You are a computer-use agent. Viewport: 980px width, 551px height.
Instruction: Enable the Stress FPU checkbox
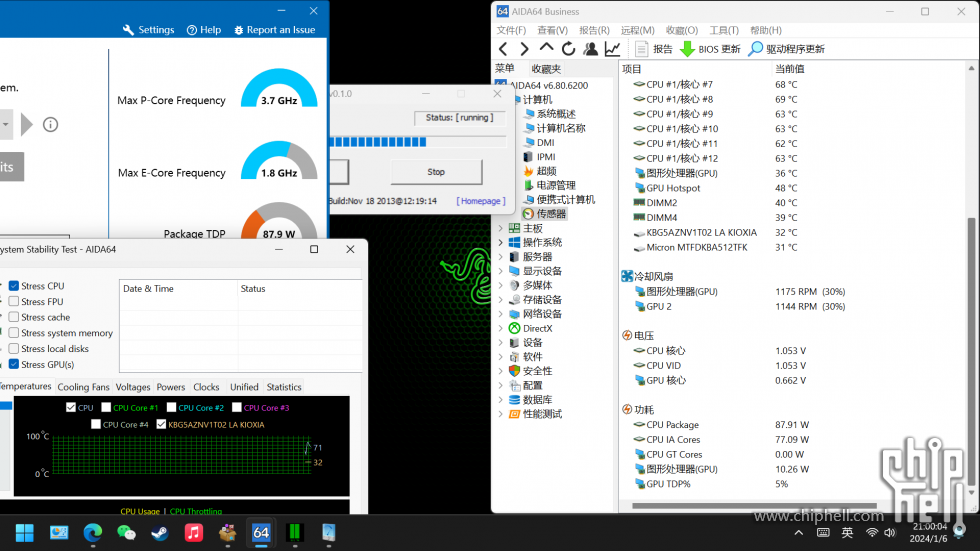click(14, 301)
